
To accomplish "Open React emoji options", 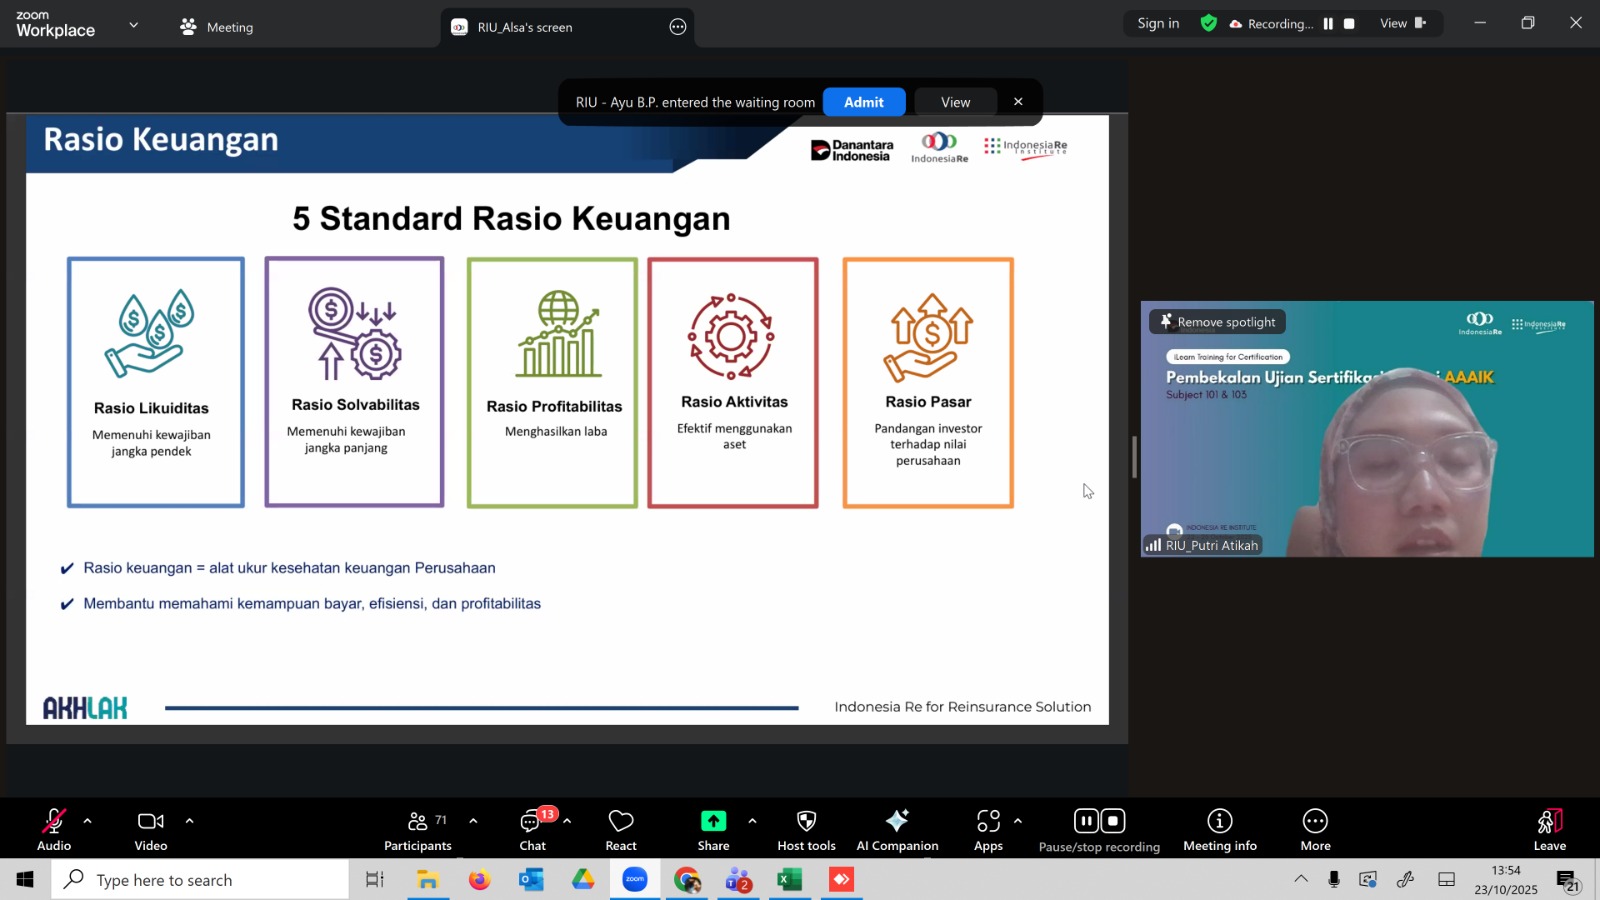I will pos(620,830).
